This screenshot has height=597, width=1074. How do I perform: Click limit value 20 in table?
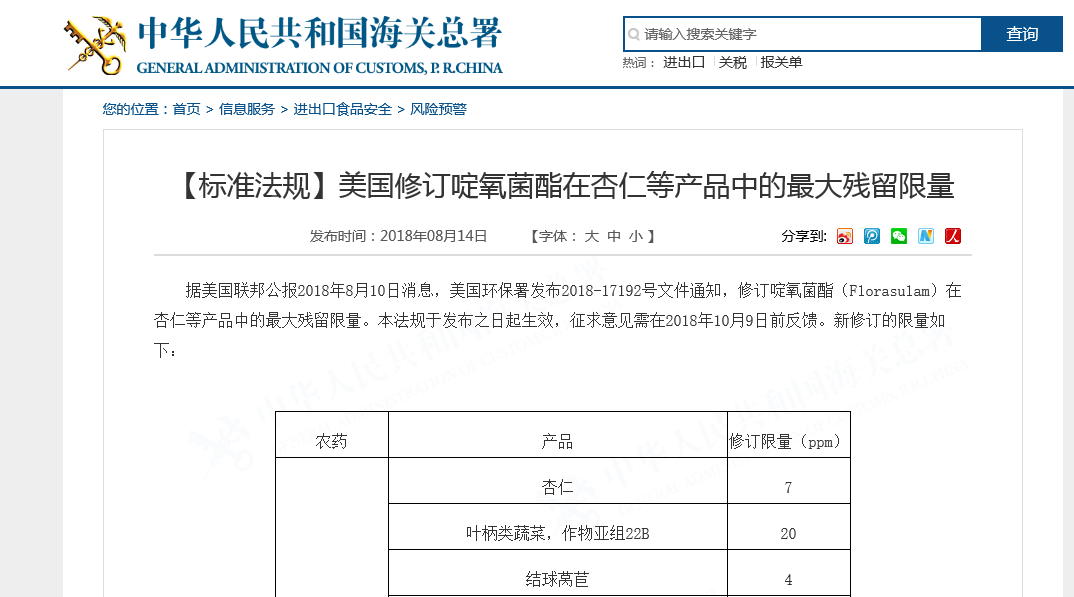788,533
